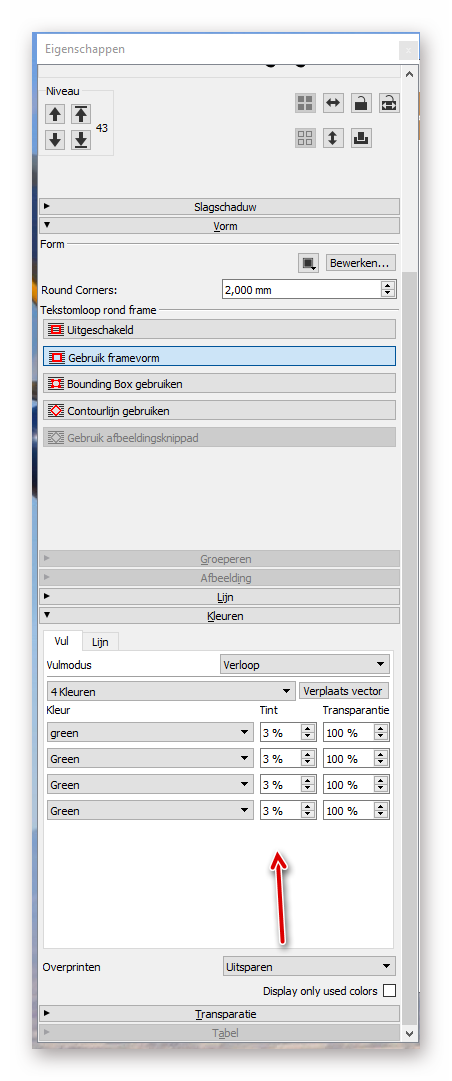Move the object to the top level
The image size is (452, 1081).
[81, 114]
